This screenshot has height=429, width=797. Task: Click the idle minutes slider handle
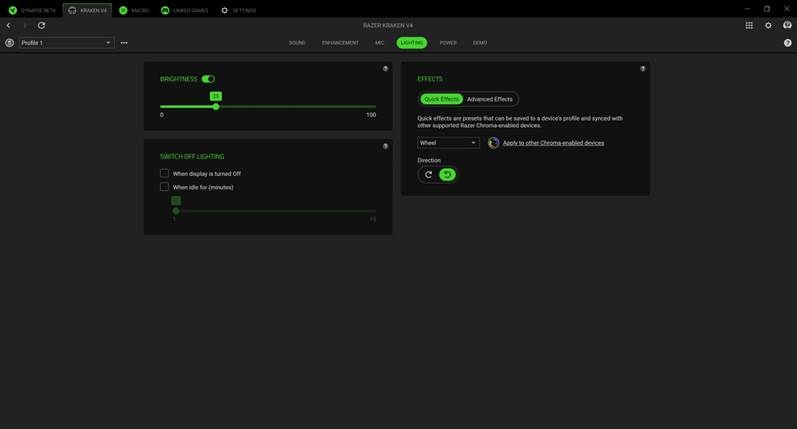176,211
